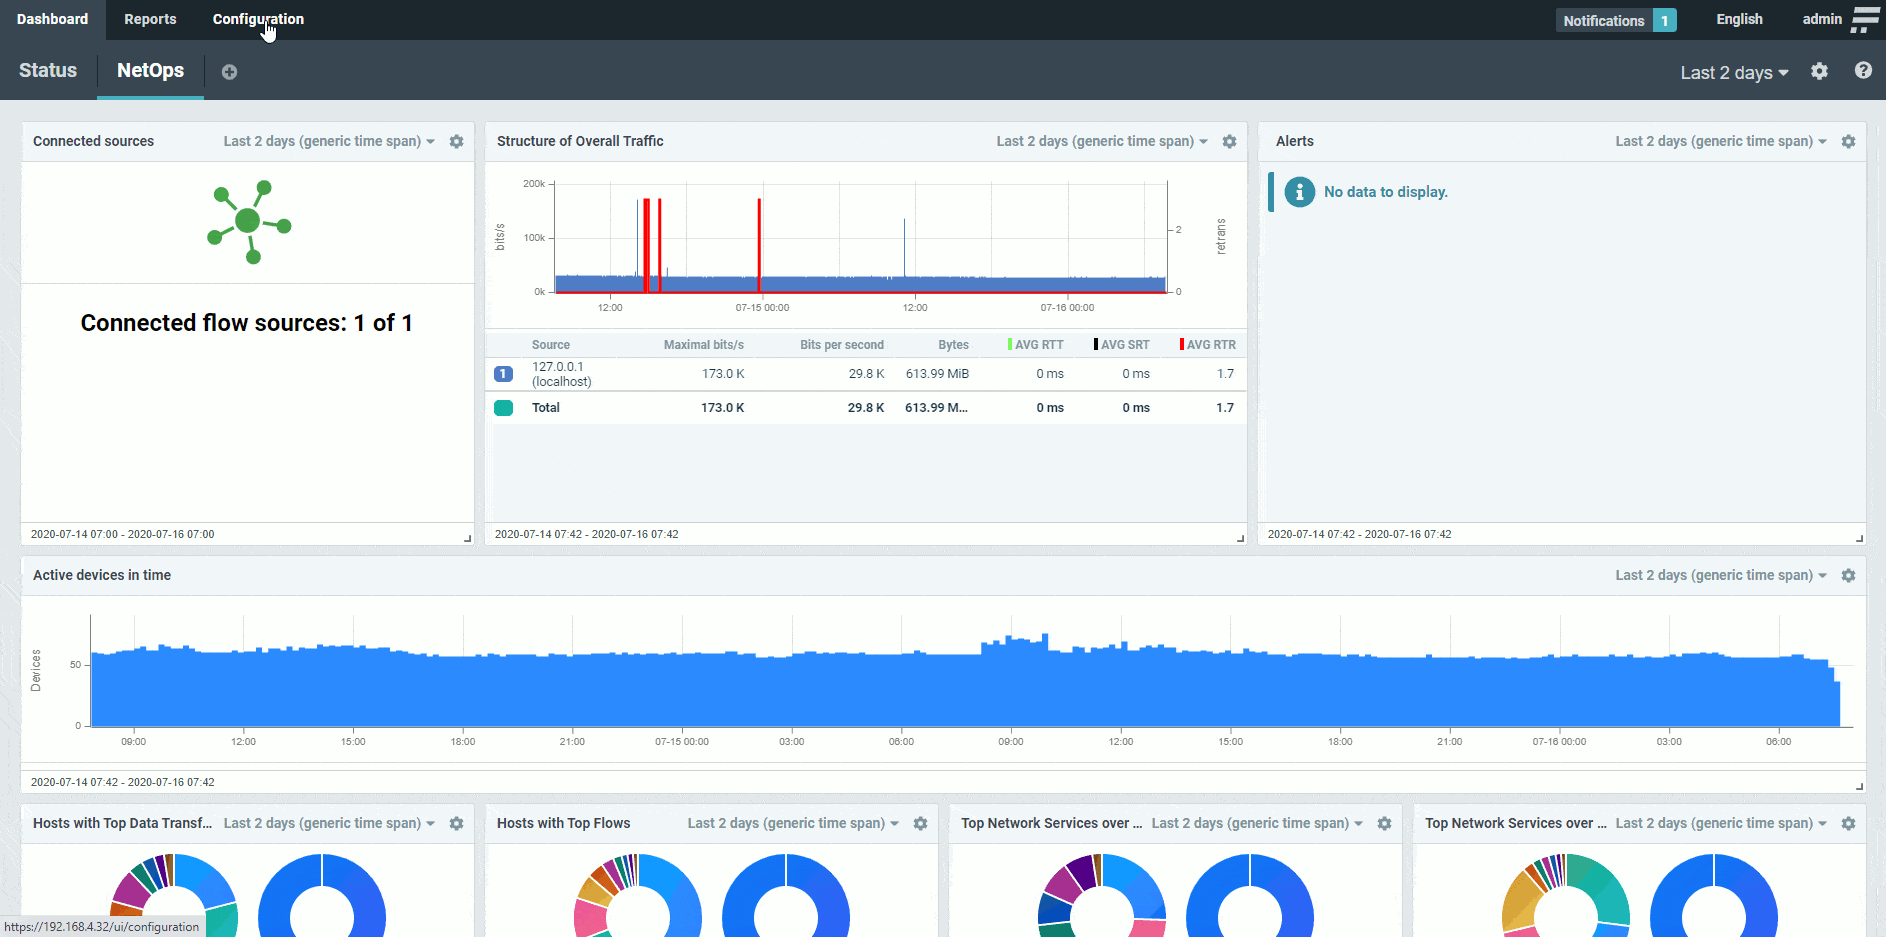Image resolution: width=1886 pixels, height=937 pixels.
Task: Toggle the 127.0.0.1 source series badge
Action: (504, 374)
